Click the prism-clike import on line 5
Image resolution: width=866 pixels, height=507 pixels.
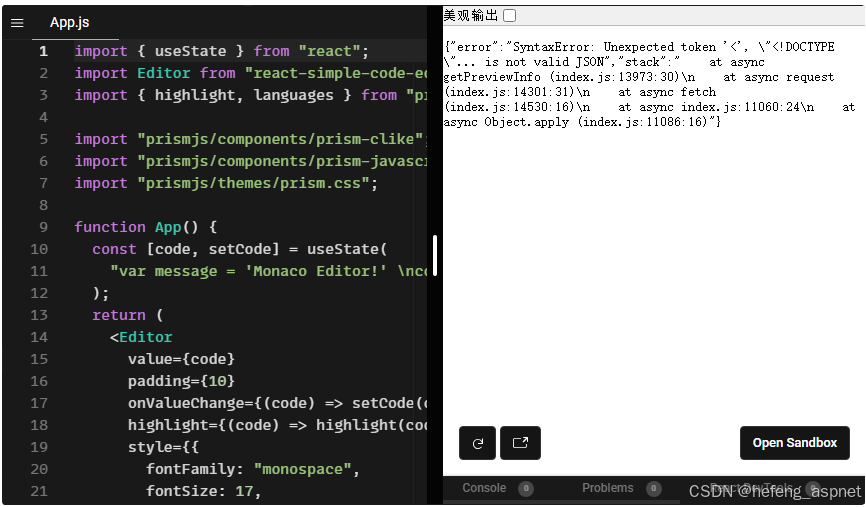pyautogui.click(x=251, y=139)
